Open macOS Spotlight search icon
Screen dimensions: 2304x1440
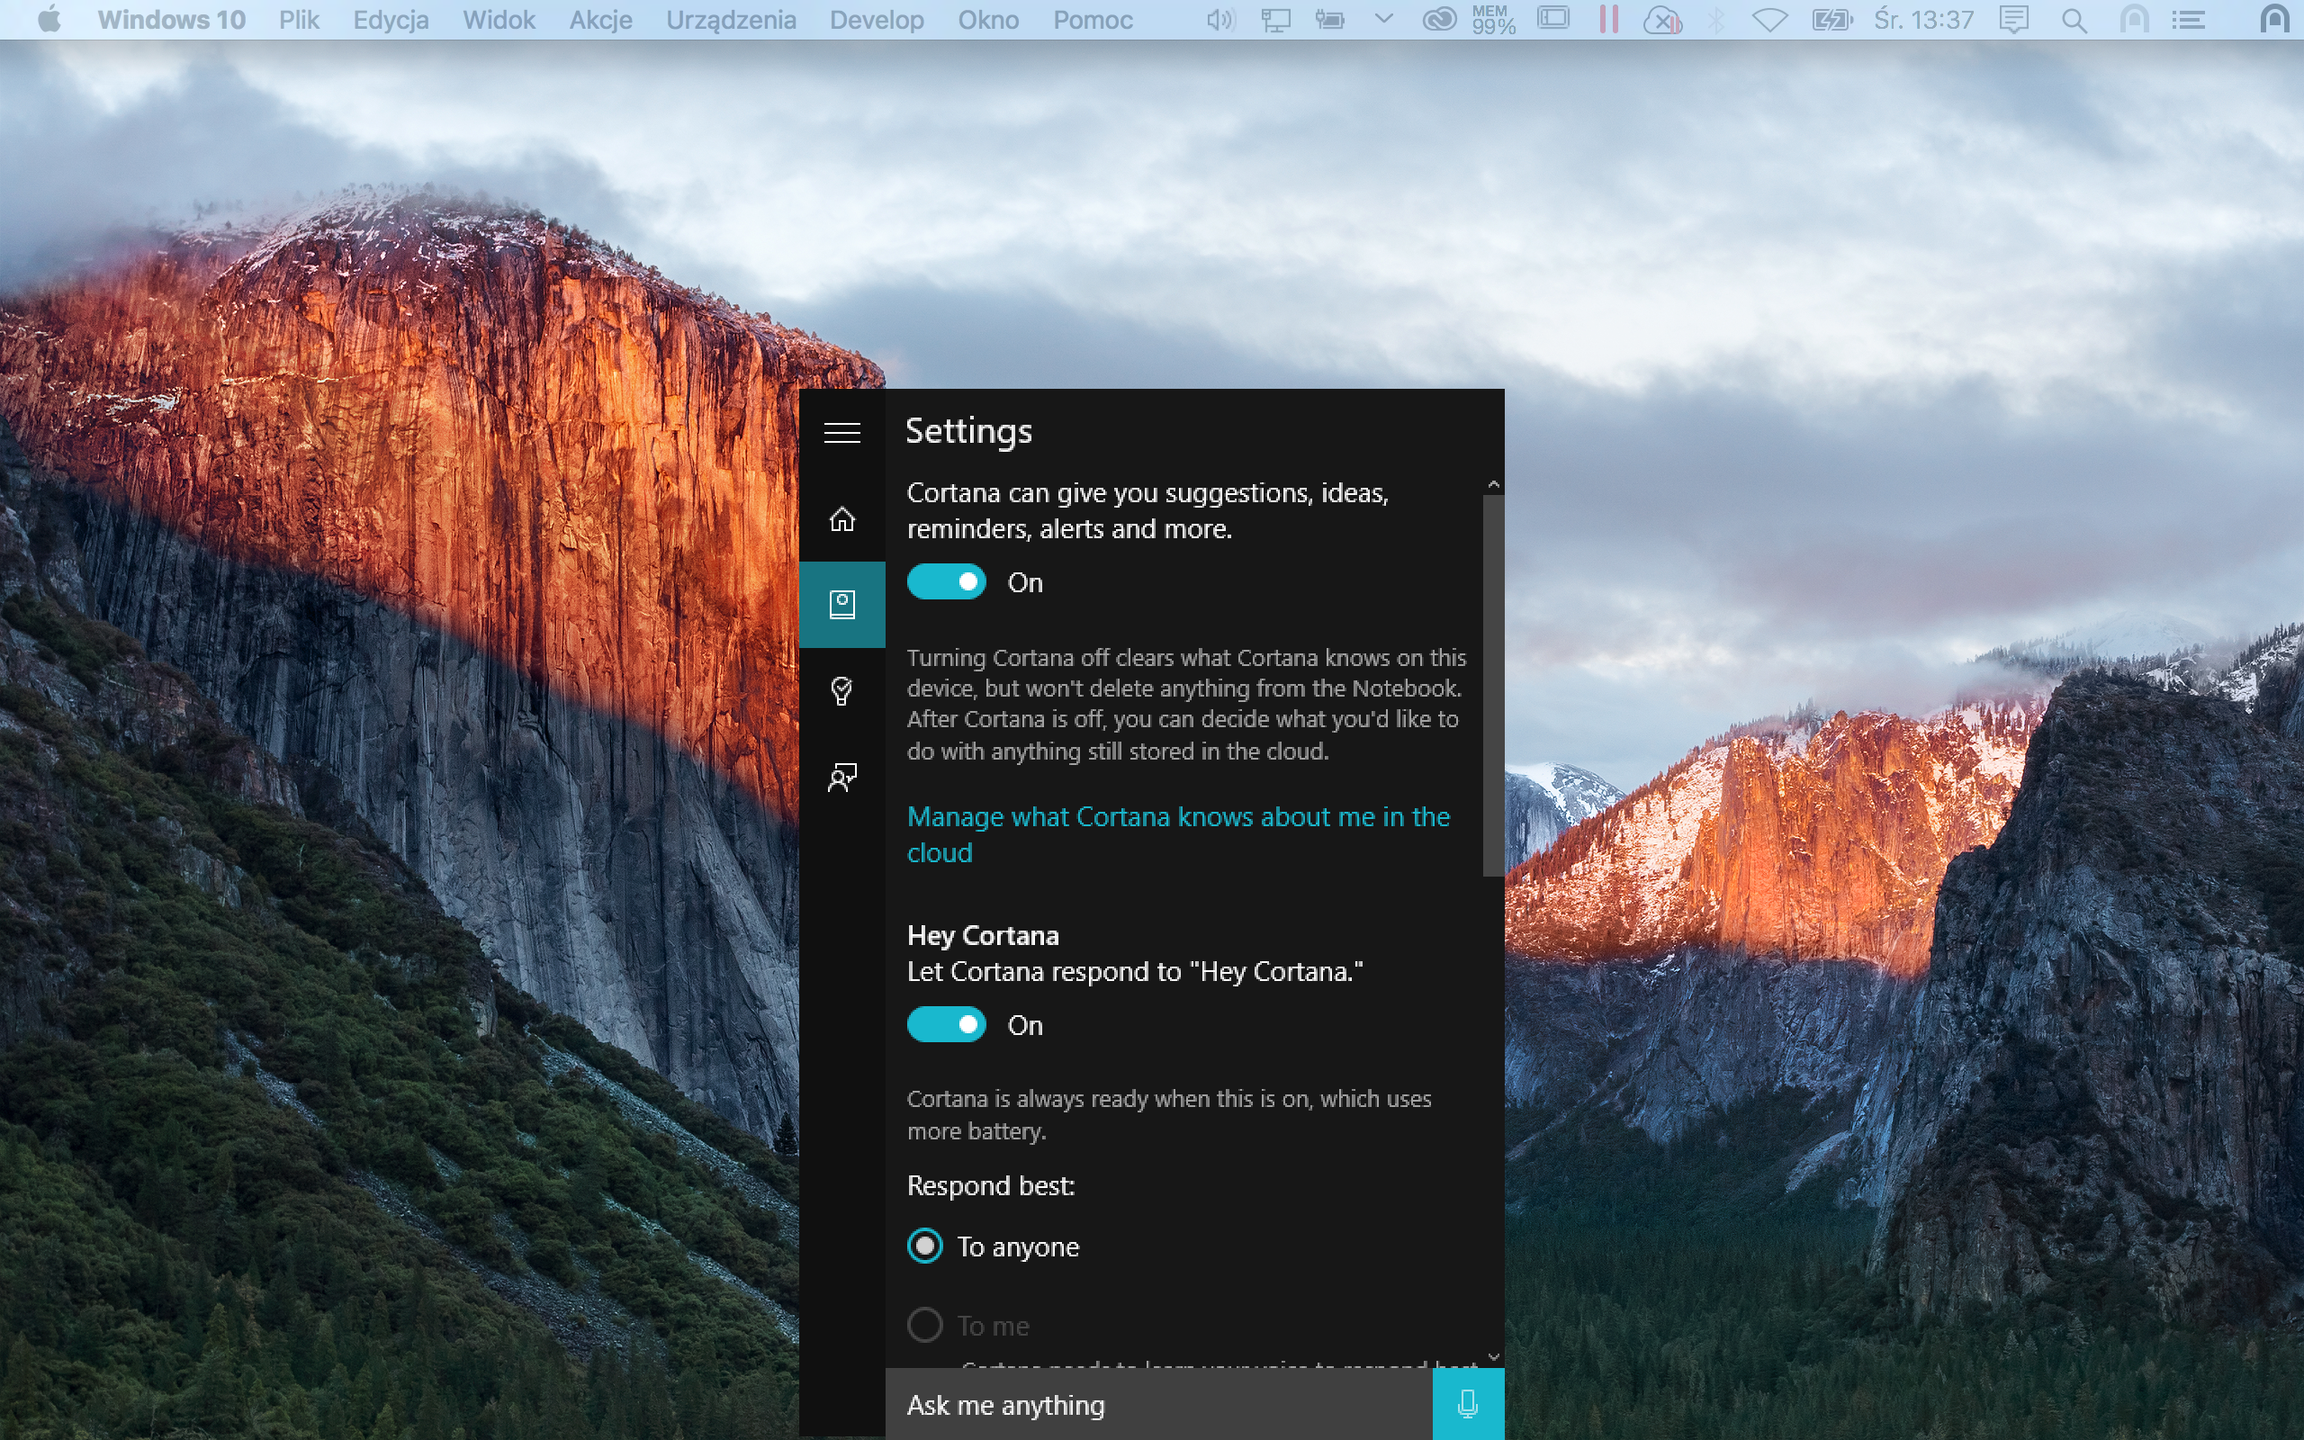pyautogui.click(x=2074, y=20)
